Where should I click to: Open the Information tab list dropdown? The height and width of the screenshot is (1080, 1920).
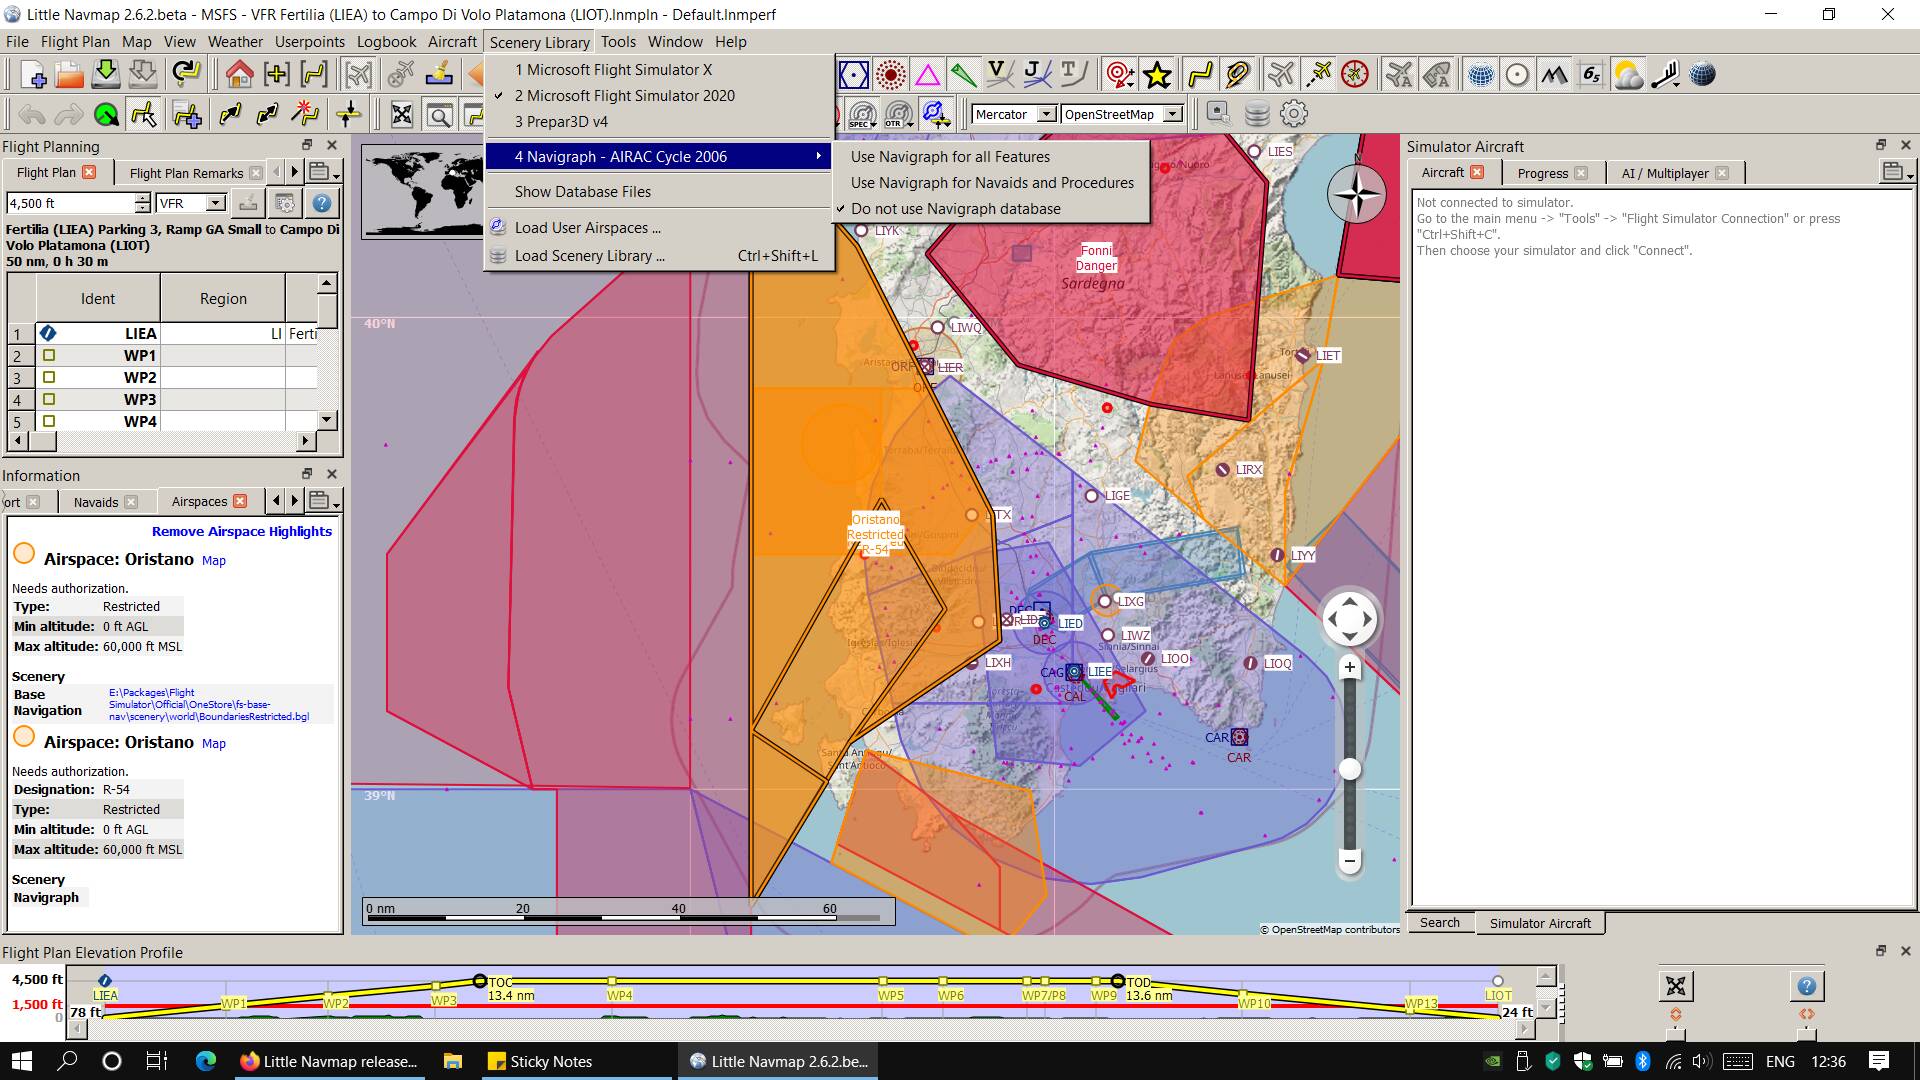(x=323, y=501)
